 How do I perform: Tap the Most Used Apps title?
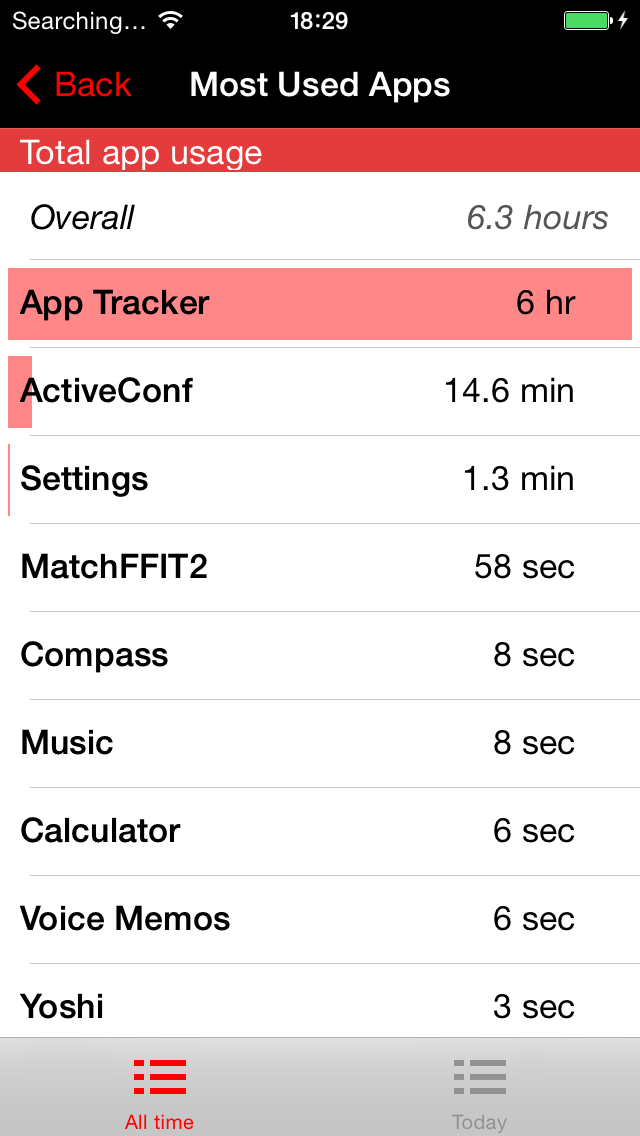pyautogui.click(x=320, y=86)
